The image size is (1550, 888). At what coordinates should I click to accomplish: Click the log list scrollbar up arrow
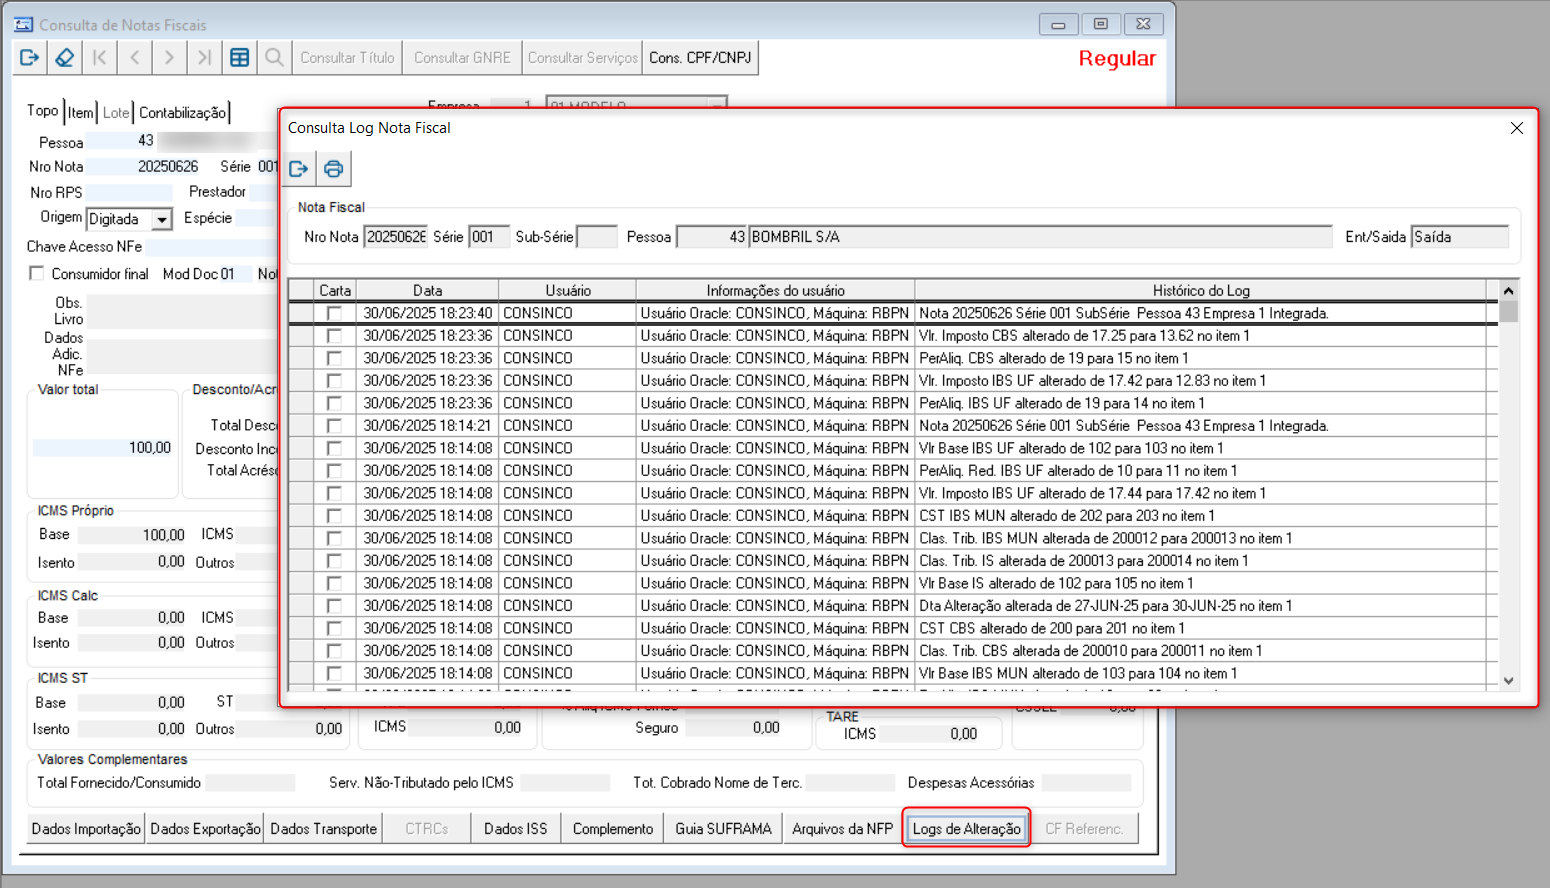1508,291
